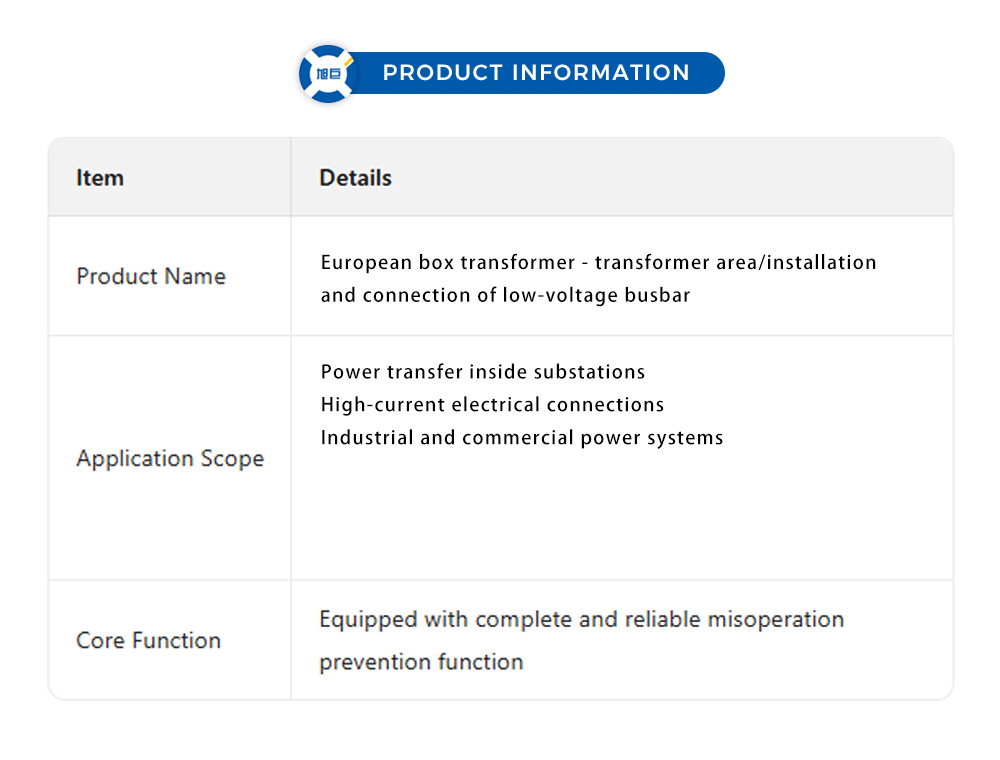The image size is (1000, 760).
Task: Click the word "misoperation"
Action: click(775, 619)
